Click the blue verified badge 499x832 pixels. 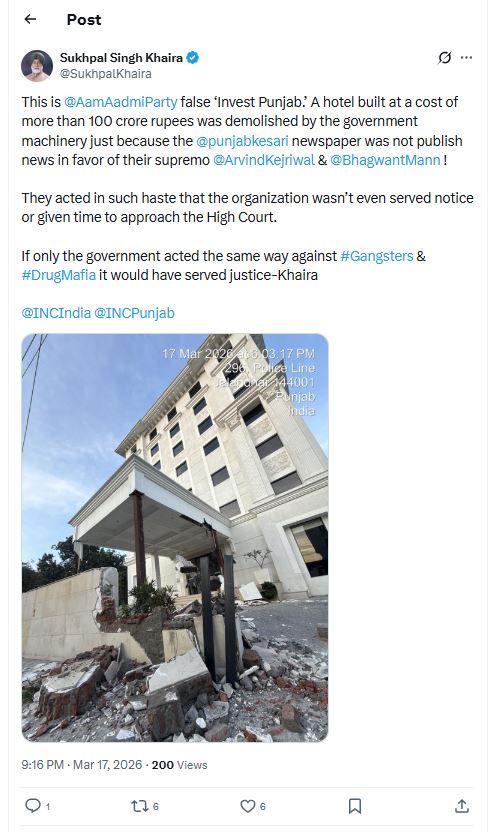coord(193,57)
